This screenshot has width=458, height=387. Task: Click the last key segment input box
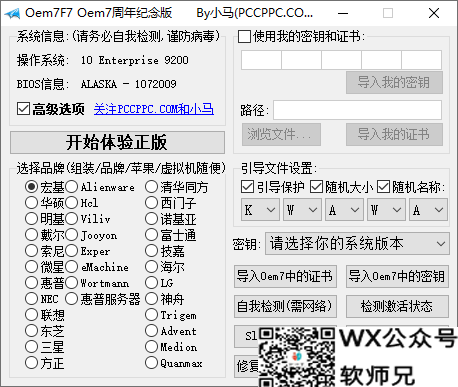point(422,60)
